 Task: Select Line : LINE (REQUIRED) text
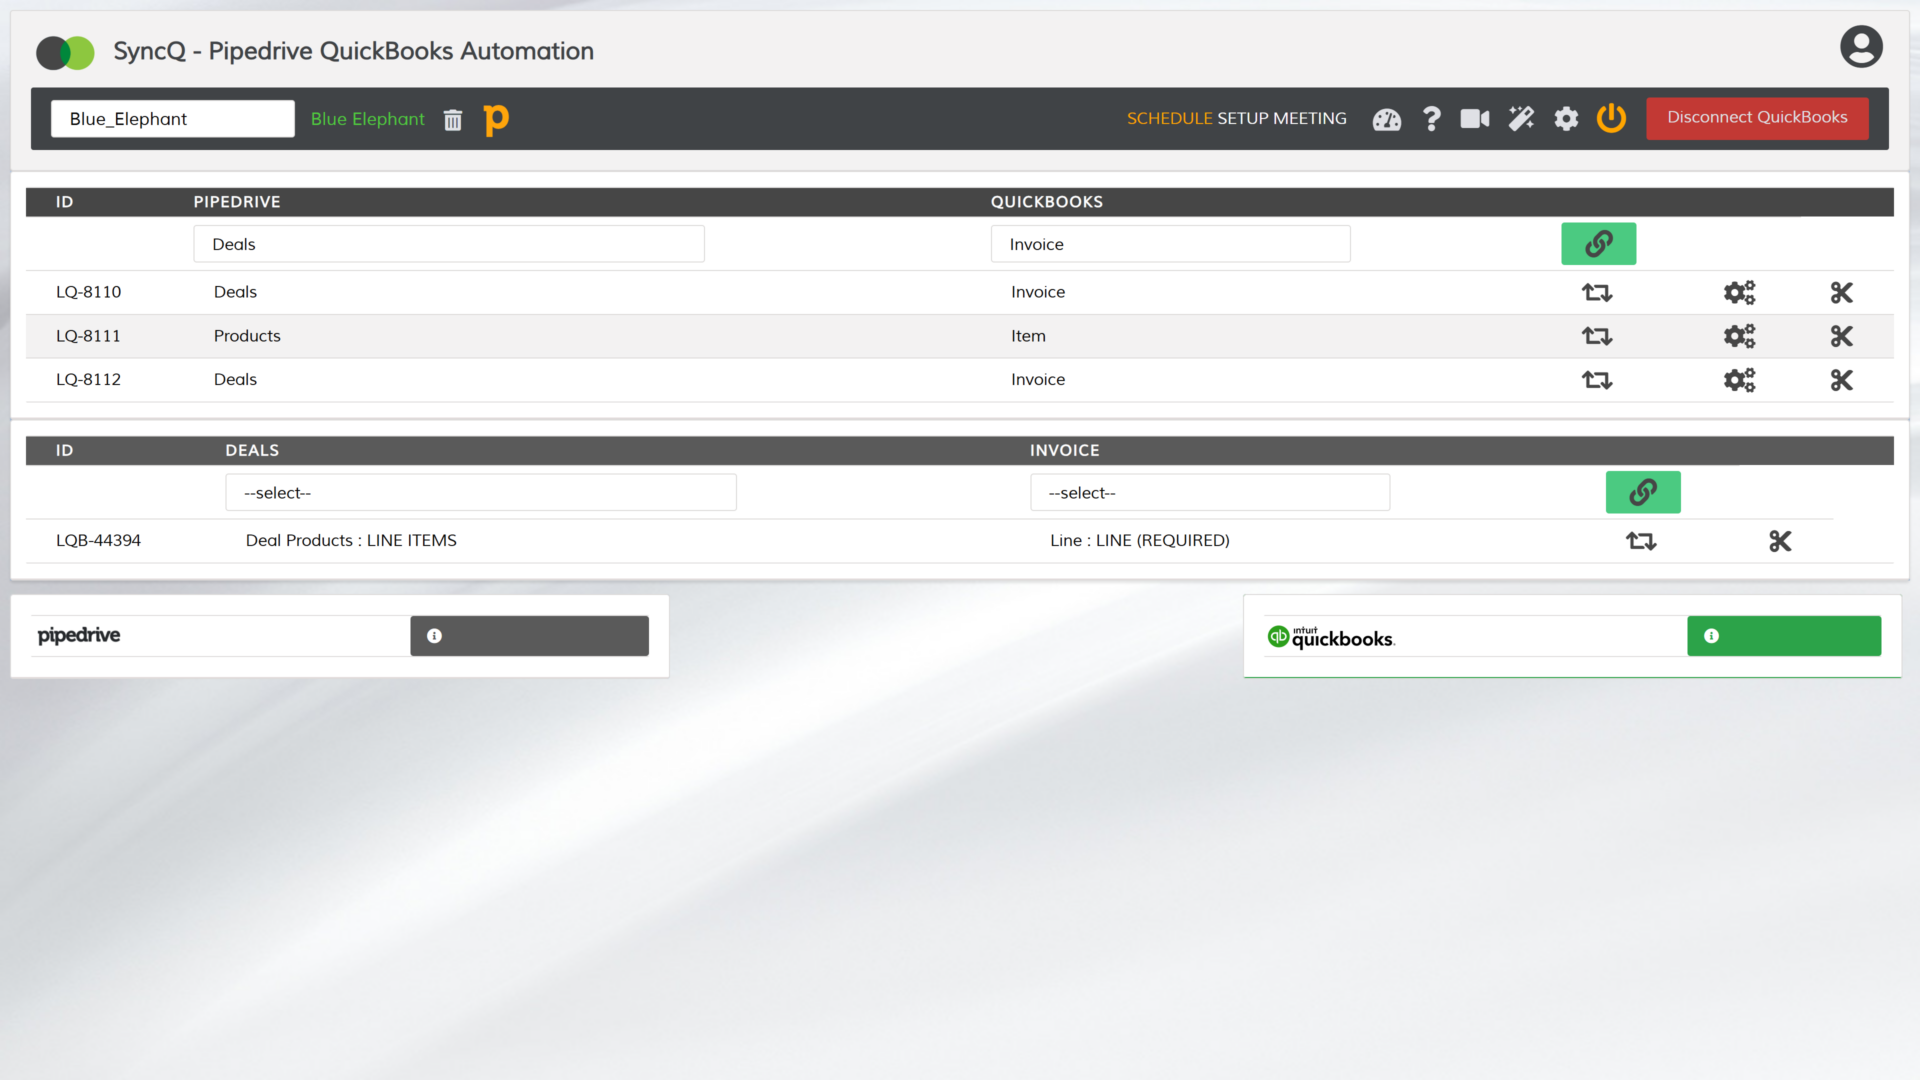click(1140, 540)
